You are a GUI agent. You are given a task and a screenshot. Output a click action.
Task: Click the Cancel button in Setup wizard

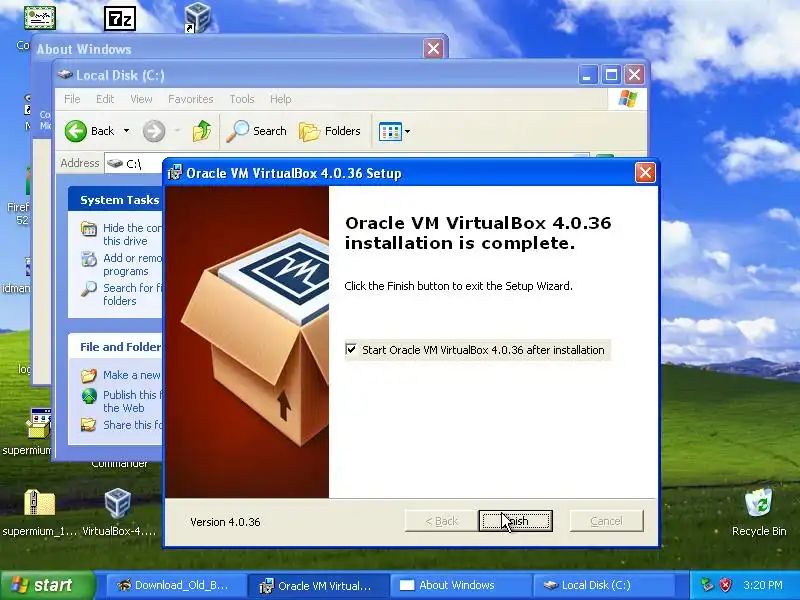click(x=606, y=521)
